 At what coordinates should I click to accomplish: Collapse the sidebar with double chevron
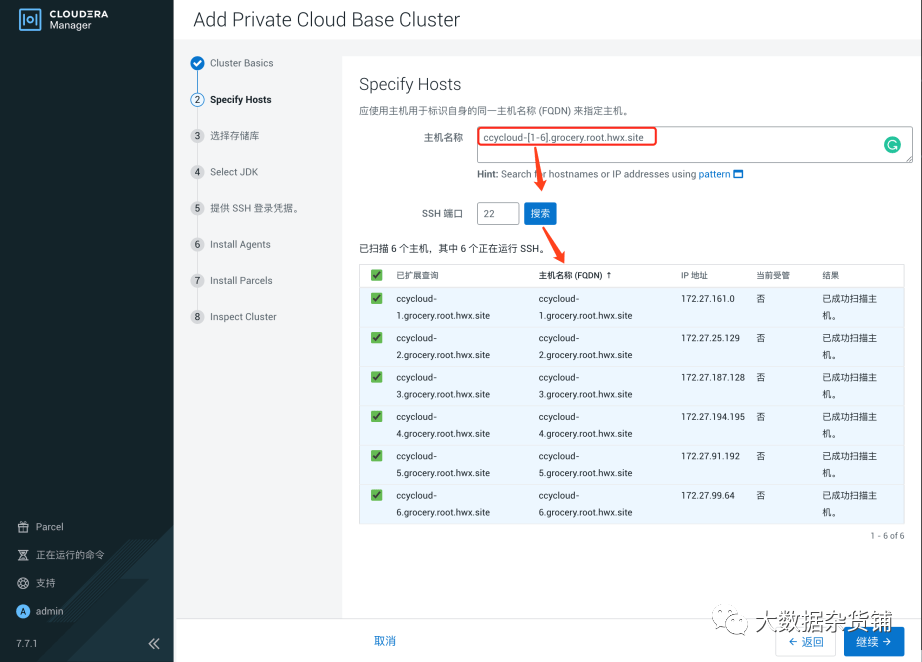[154, 644]
